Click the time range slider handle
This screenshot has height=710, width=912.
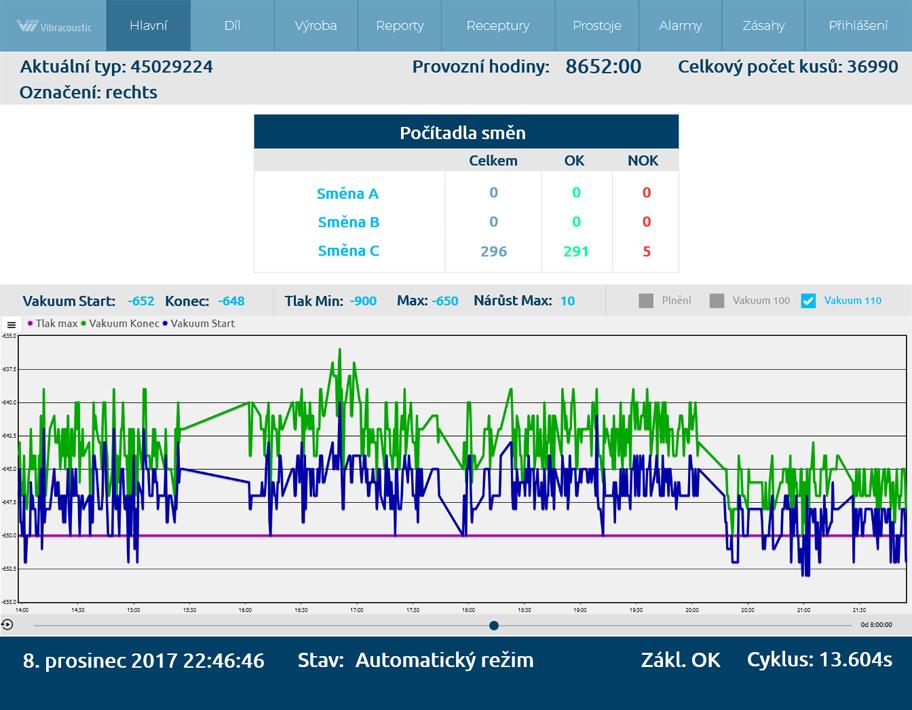point(494,626)
